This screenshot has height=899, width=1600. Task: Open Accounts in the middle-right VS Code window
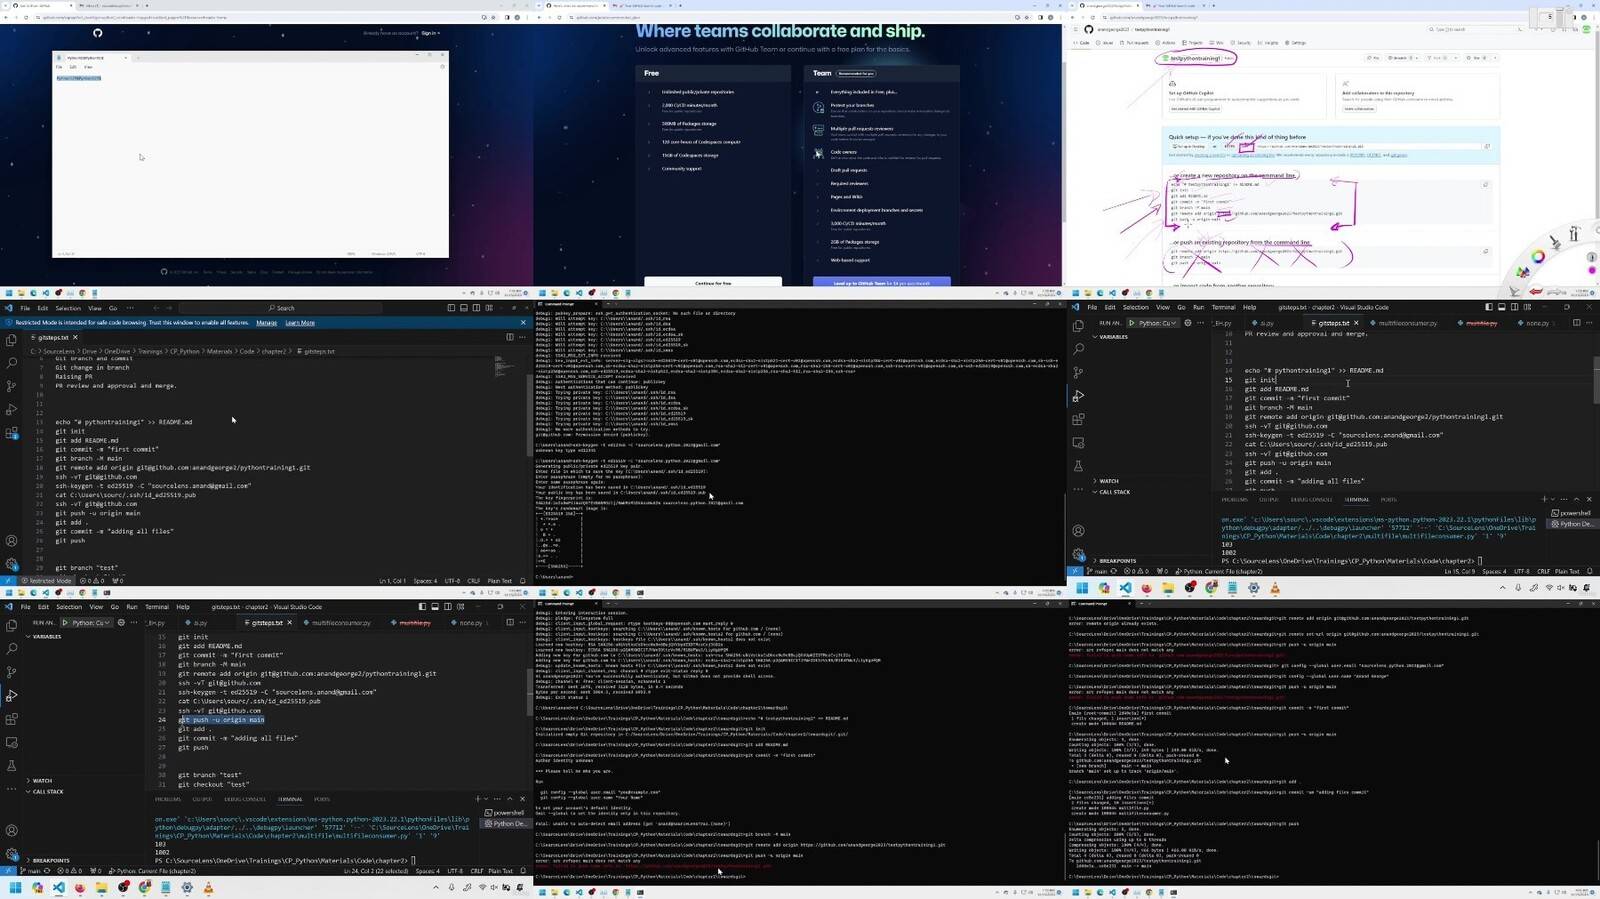point(1078,531)
